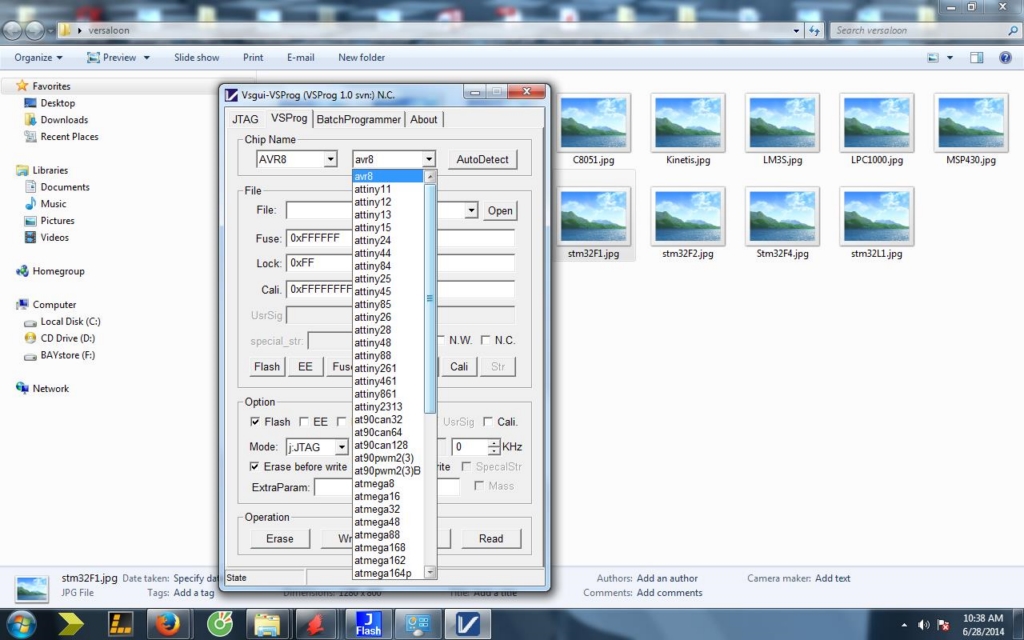The image size is (1024, 640).
Task: Switch to the BatchProgrammer tab
Action: coord(359,119)
